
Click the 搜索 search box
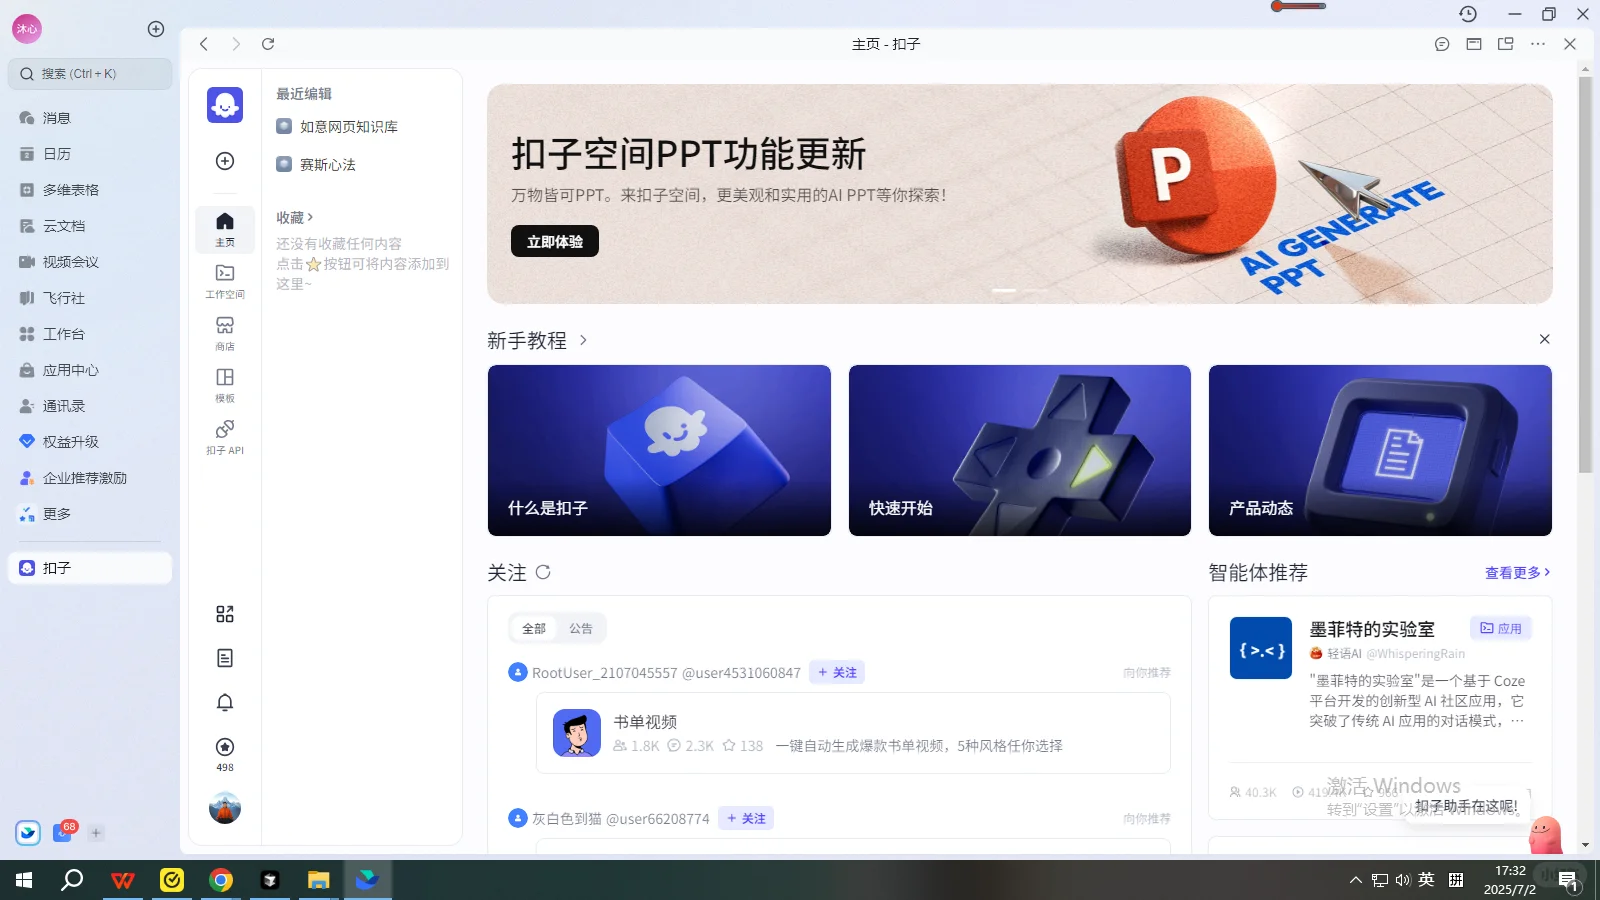click(x=90, y=73)
